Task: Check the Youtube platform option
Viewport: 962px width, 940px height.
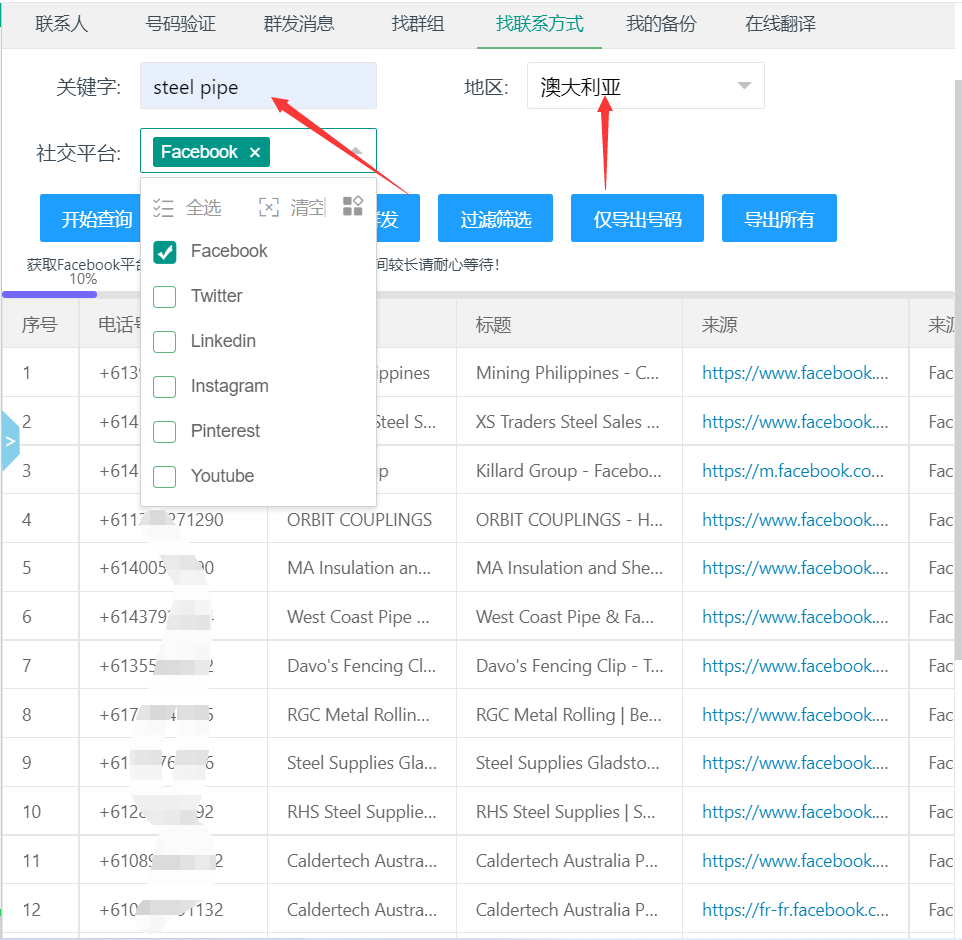Action: pyautogui.click(x=165, y=477)
